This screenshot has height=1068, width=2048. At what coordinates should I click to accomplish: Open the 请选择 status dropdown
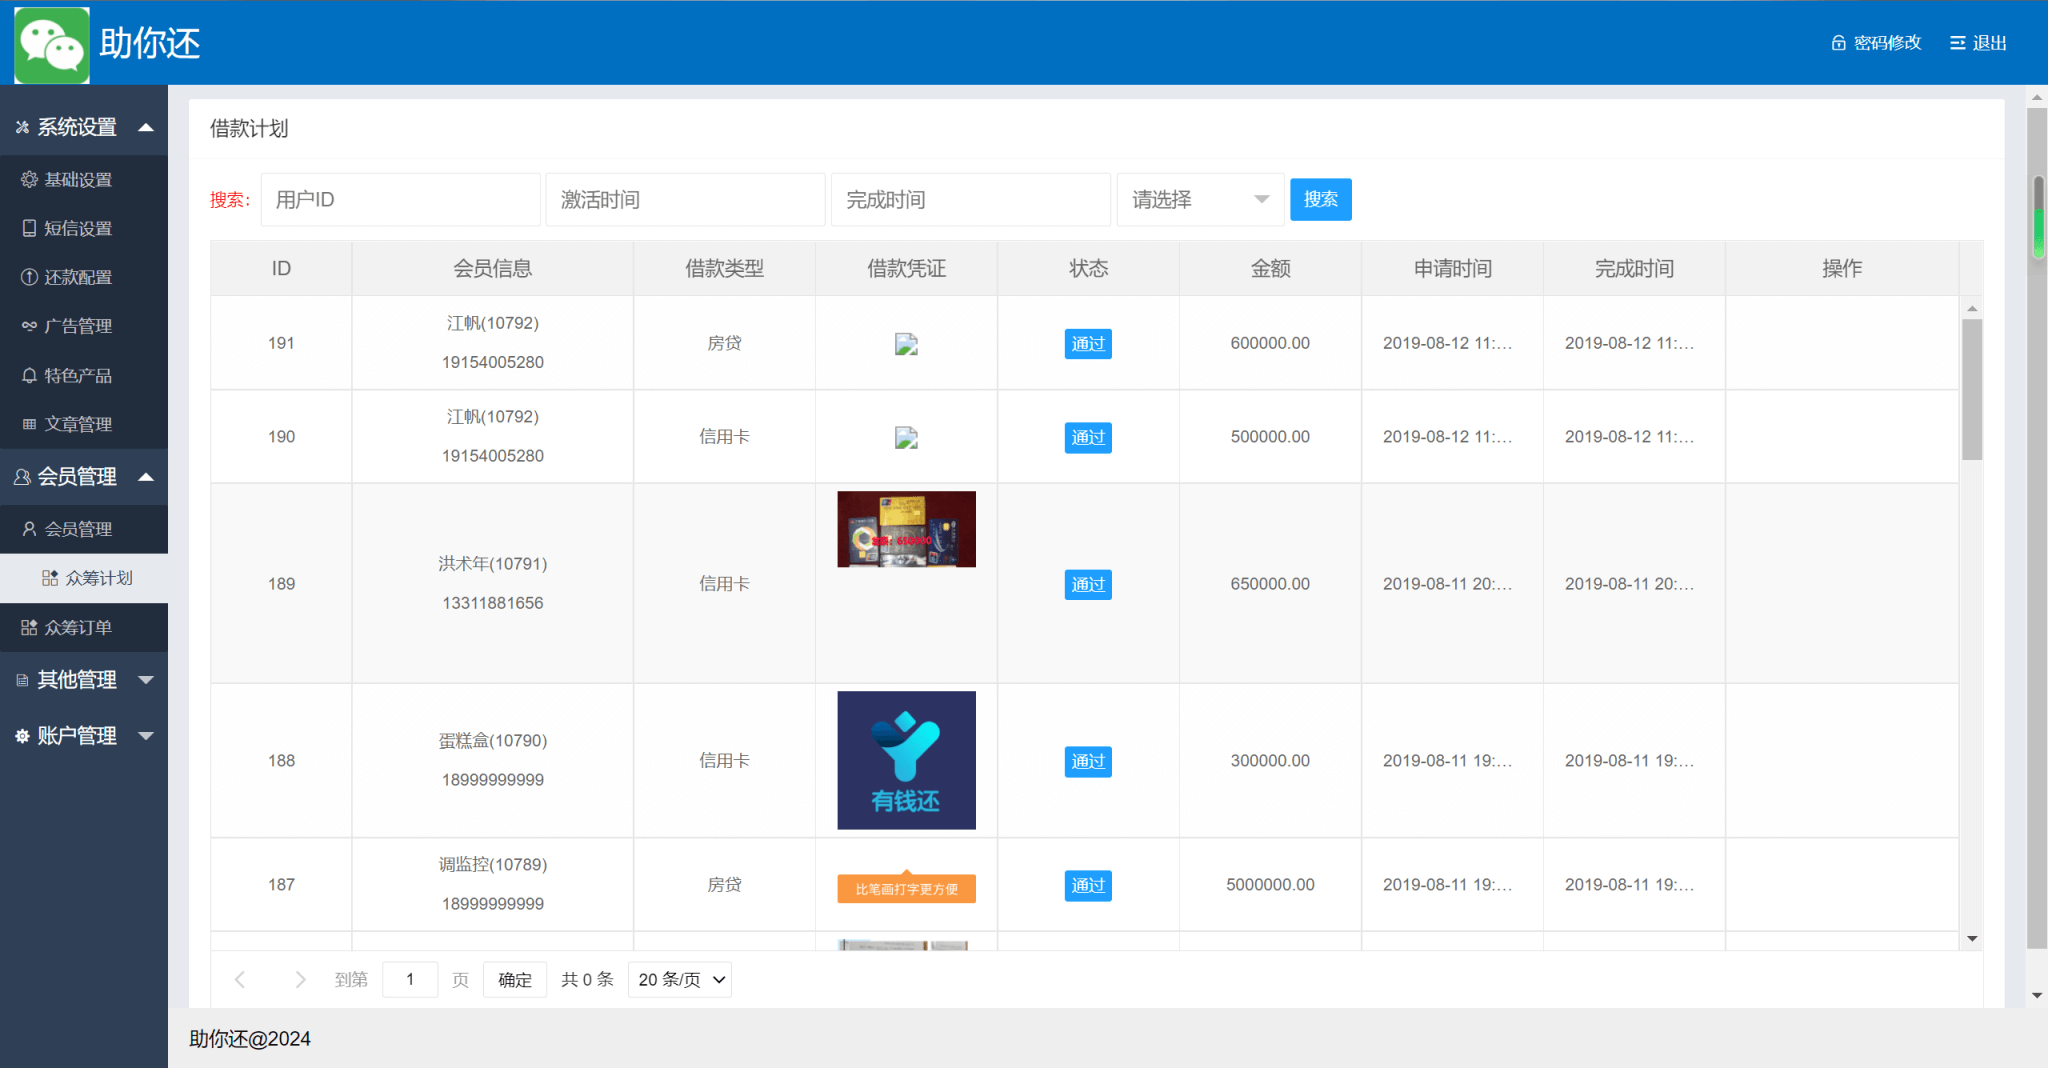pos(1199,200)
